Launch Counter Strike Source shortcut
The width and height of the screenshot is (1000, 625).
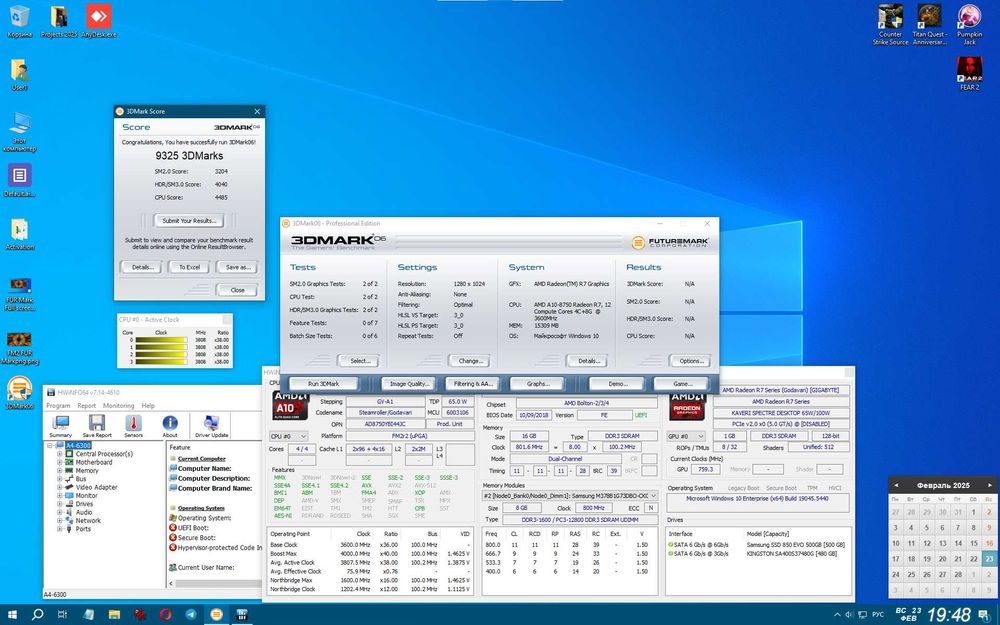890,25
